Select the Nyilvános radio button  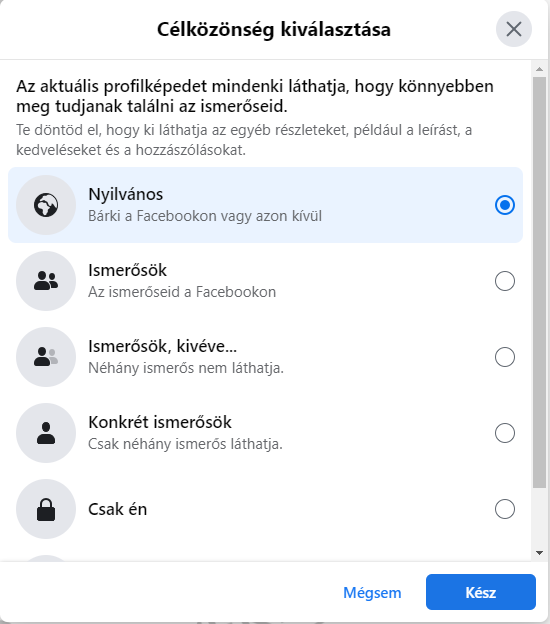pyautogui.click(x=505, y=205)
